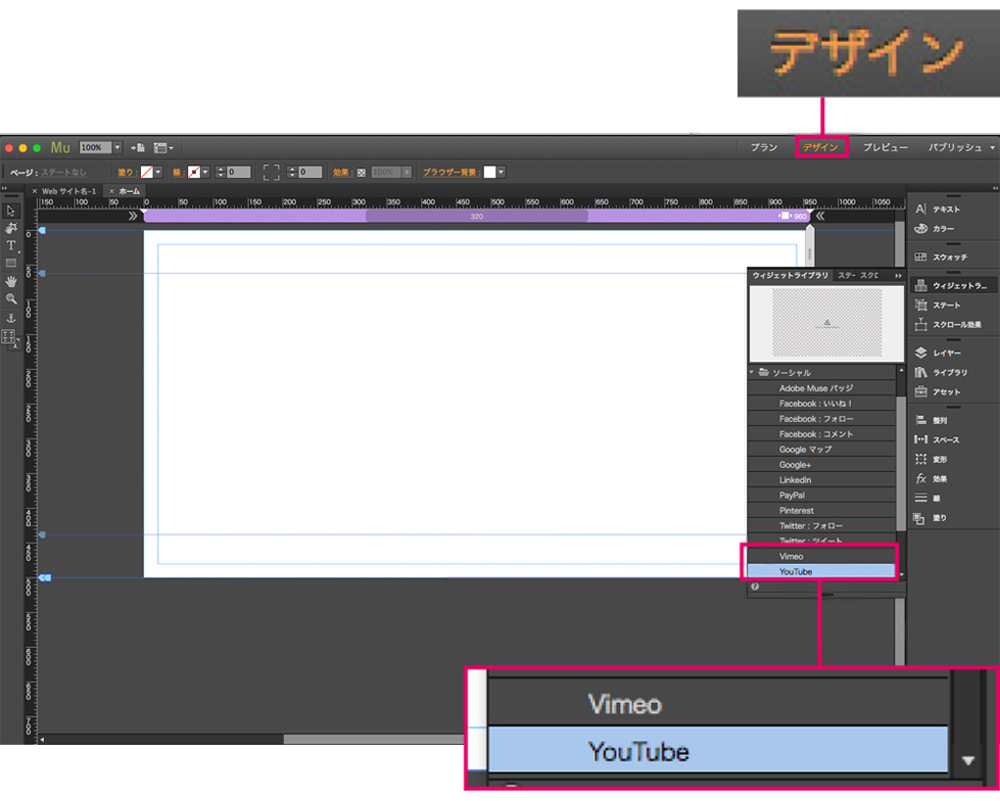
Task: Open the アセット panel icon
Action: pyautogui.click(x=920, y=392)
